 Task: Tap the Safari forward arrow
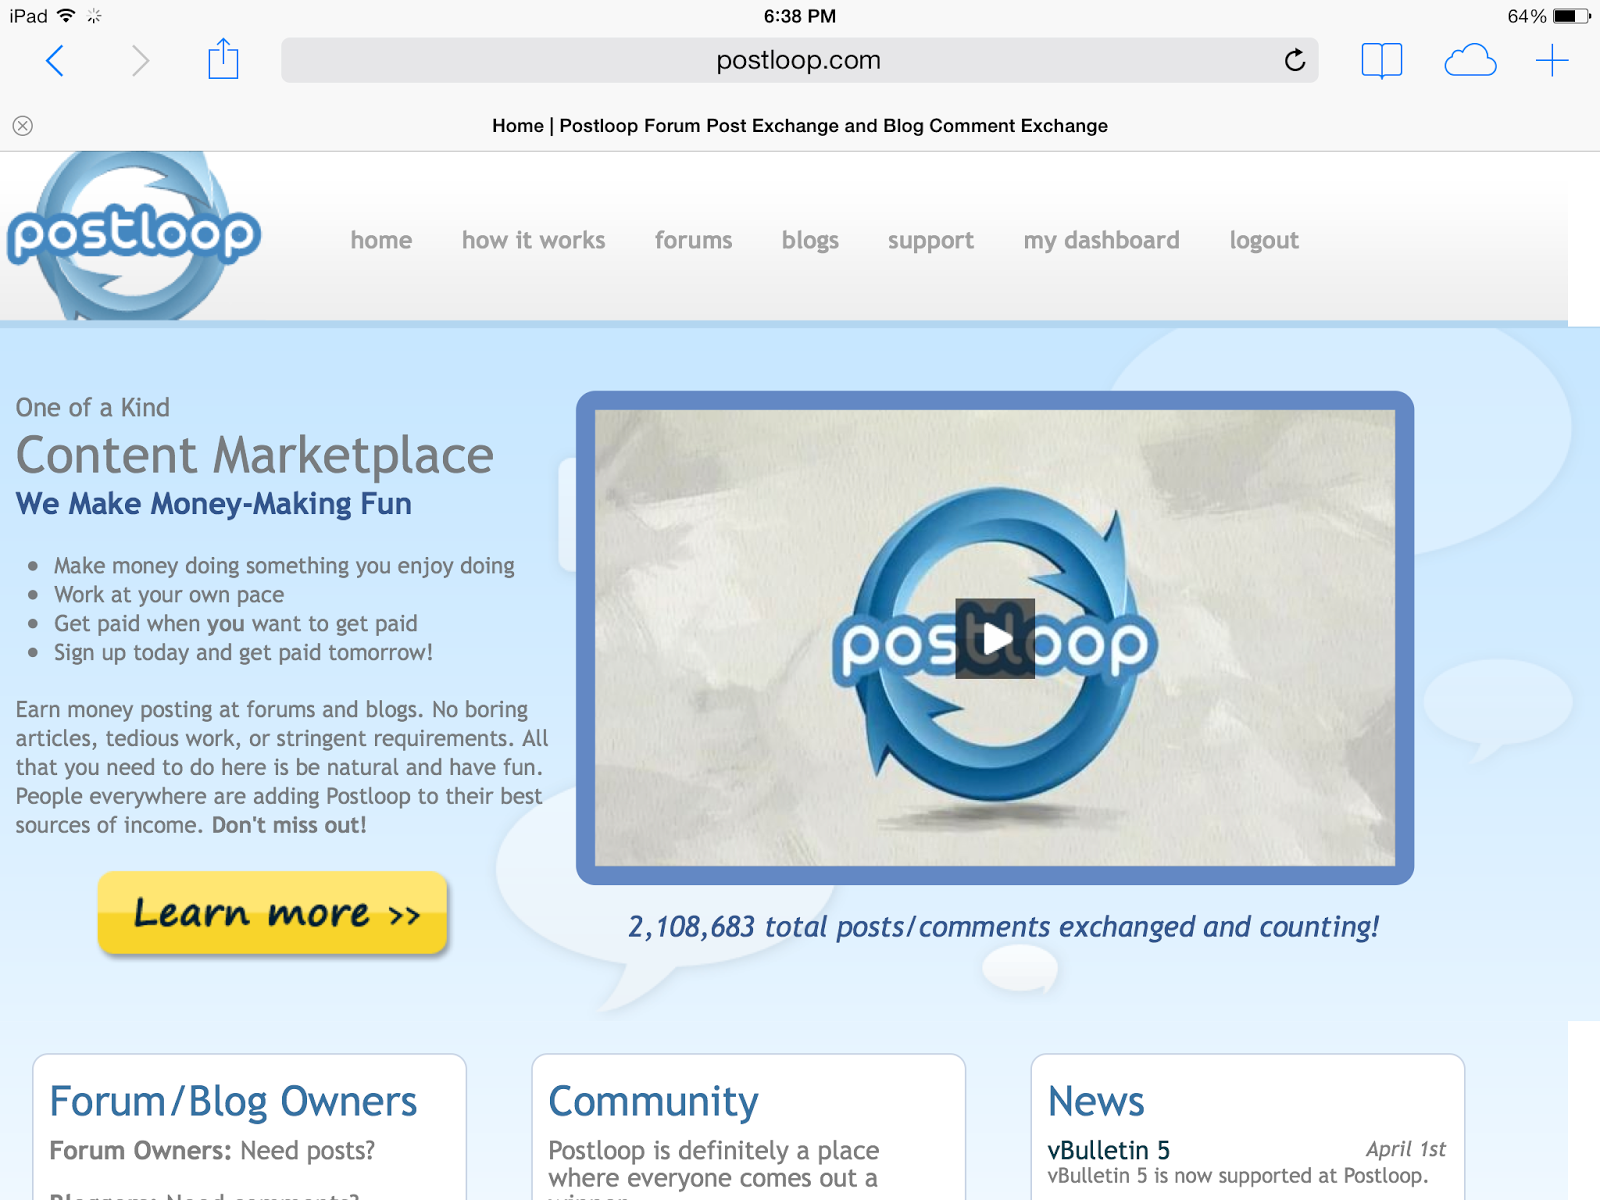(x=140, y=61)
